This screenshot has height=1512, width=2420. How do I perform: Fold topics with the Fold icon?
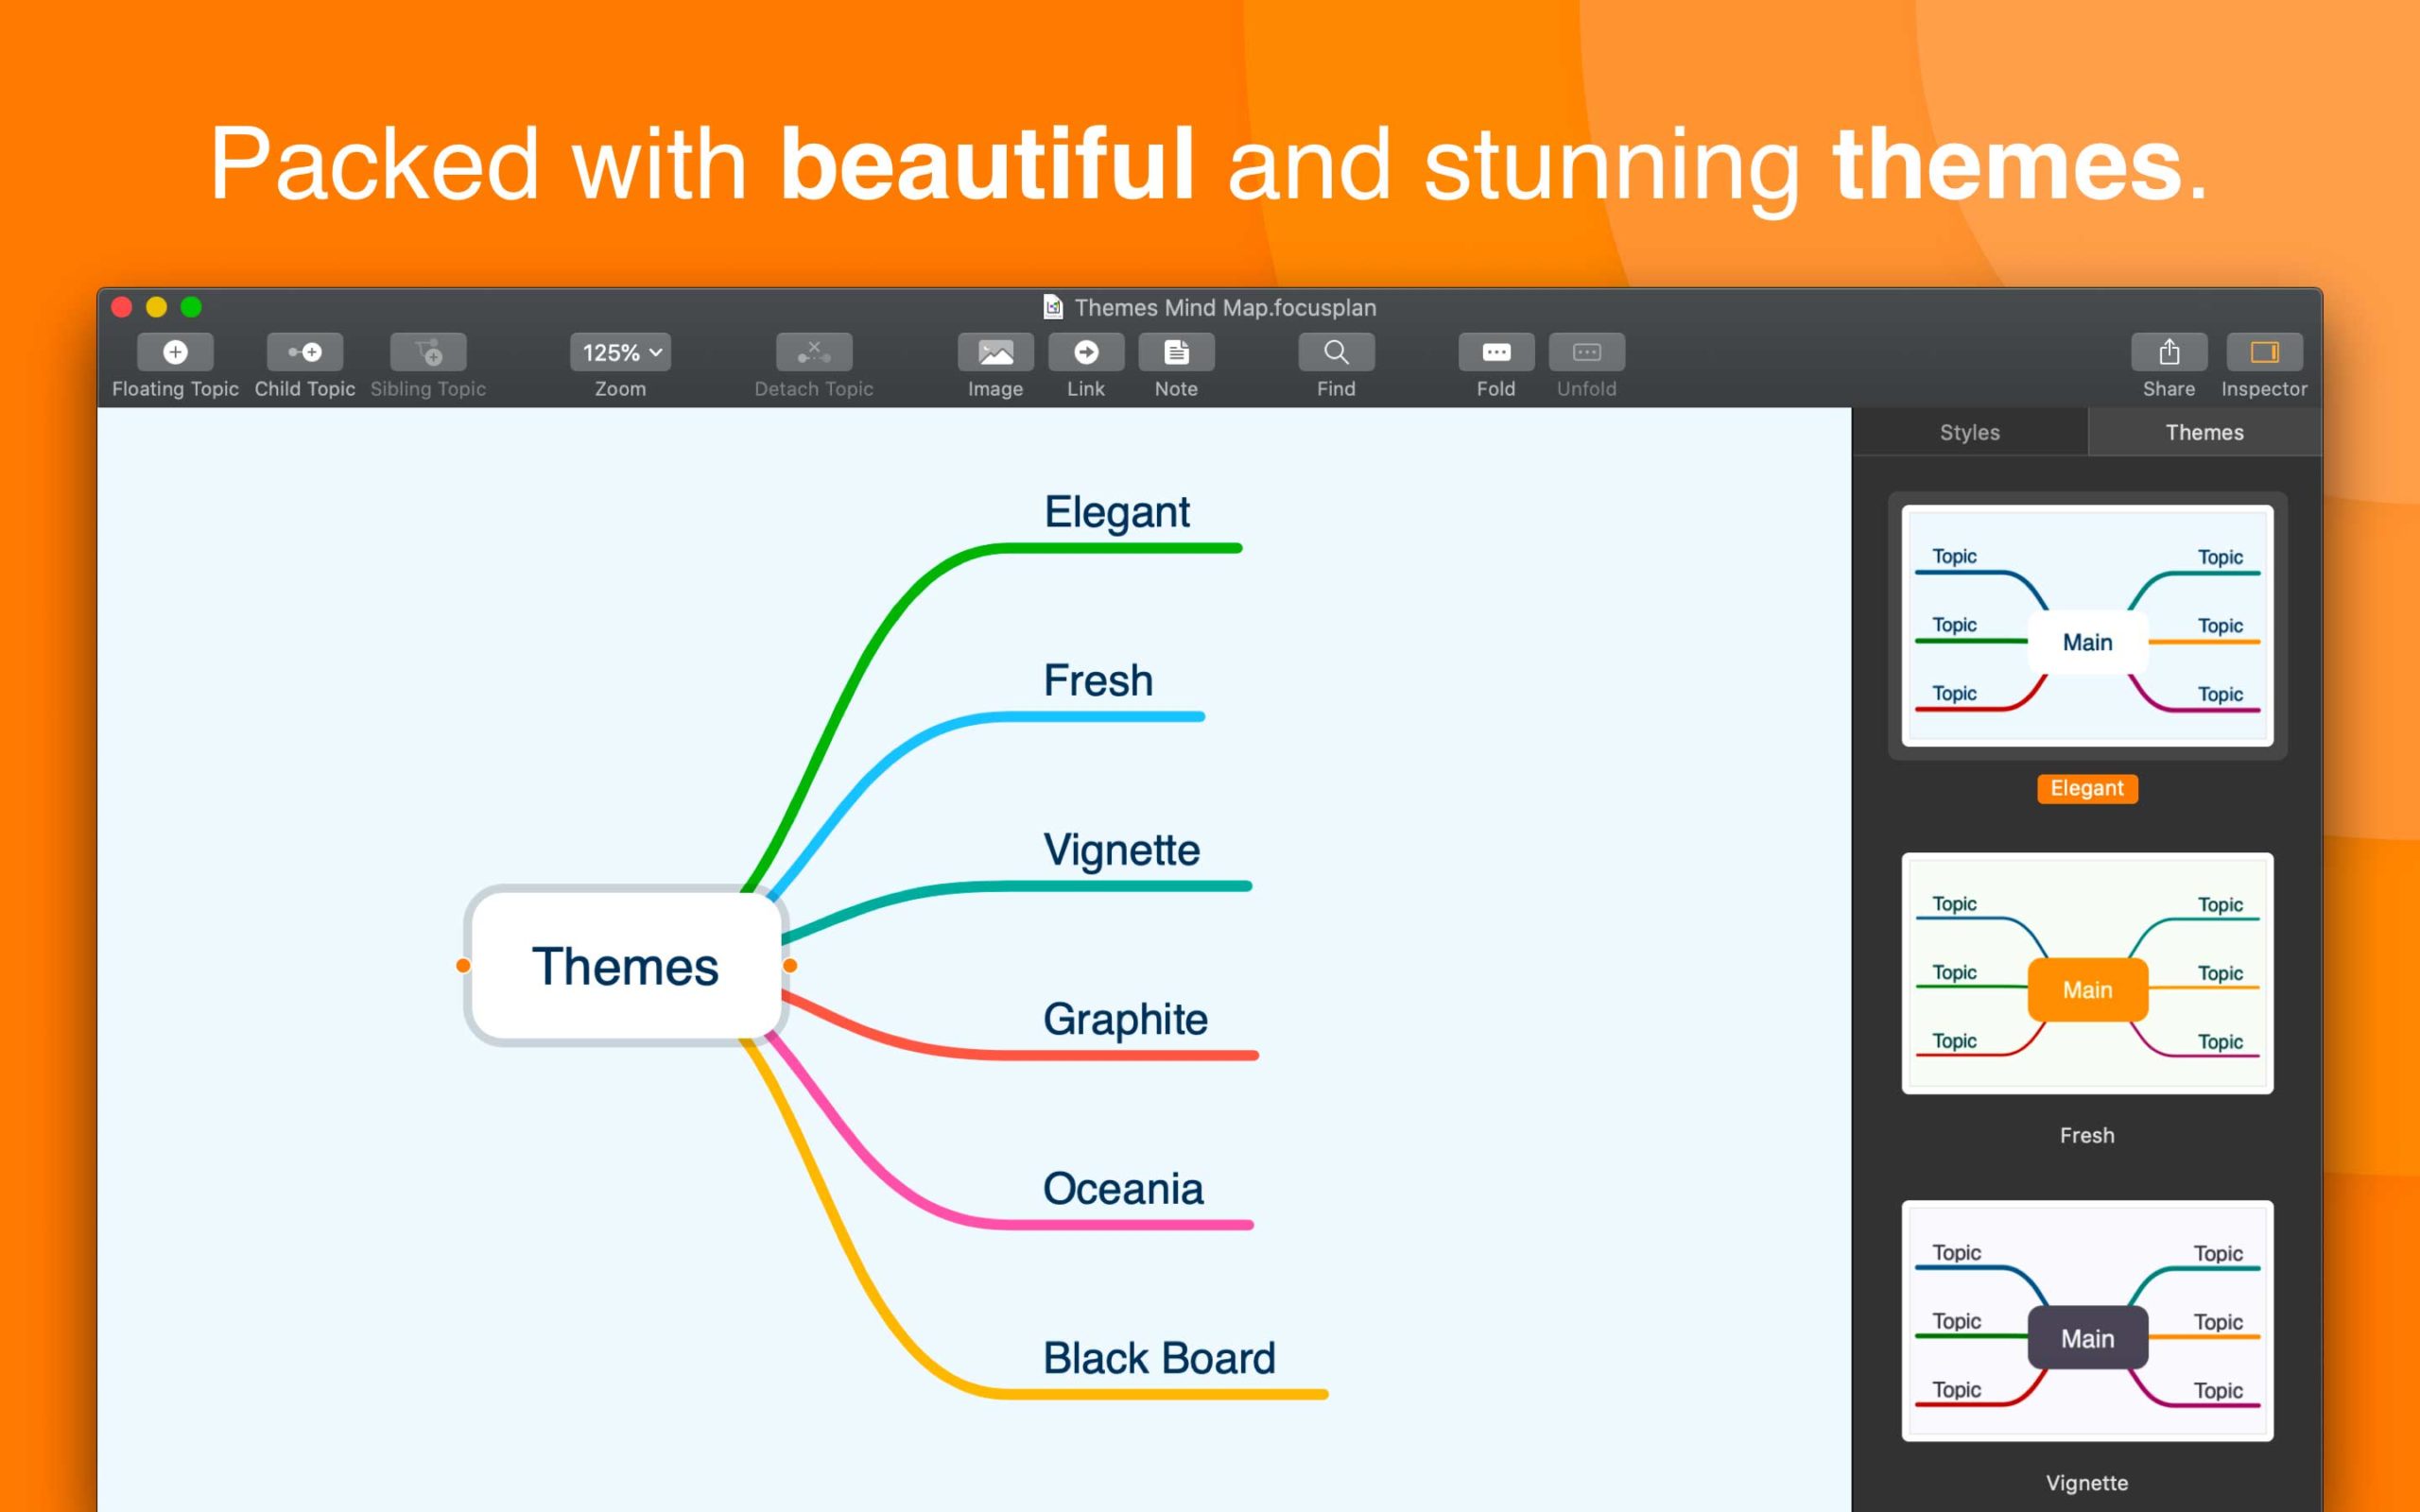click(1496, 352)
